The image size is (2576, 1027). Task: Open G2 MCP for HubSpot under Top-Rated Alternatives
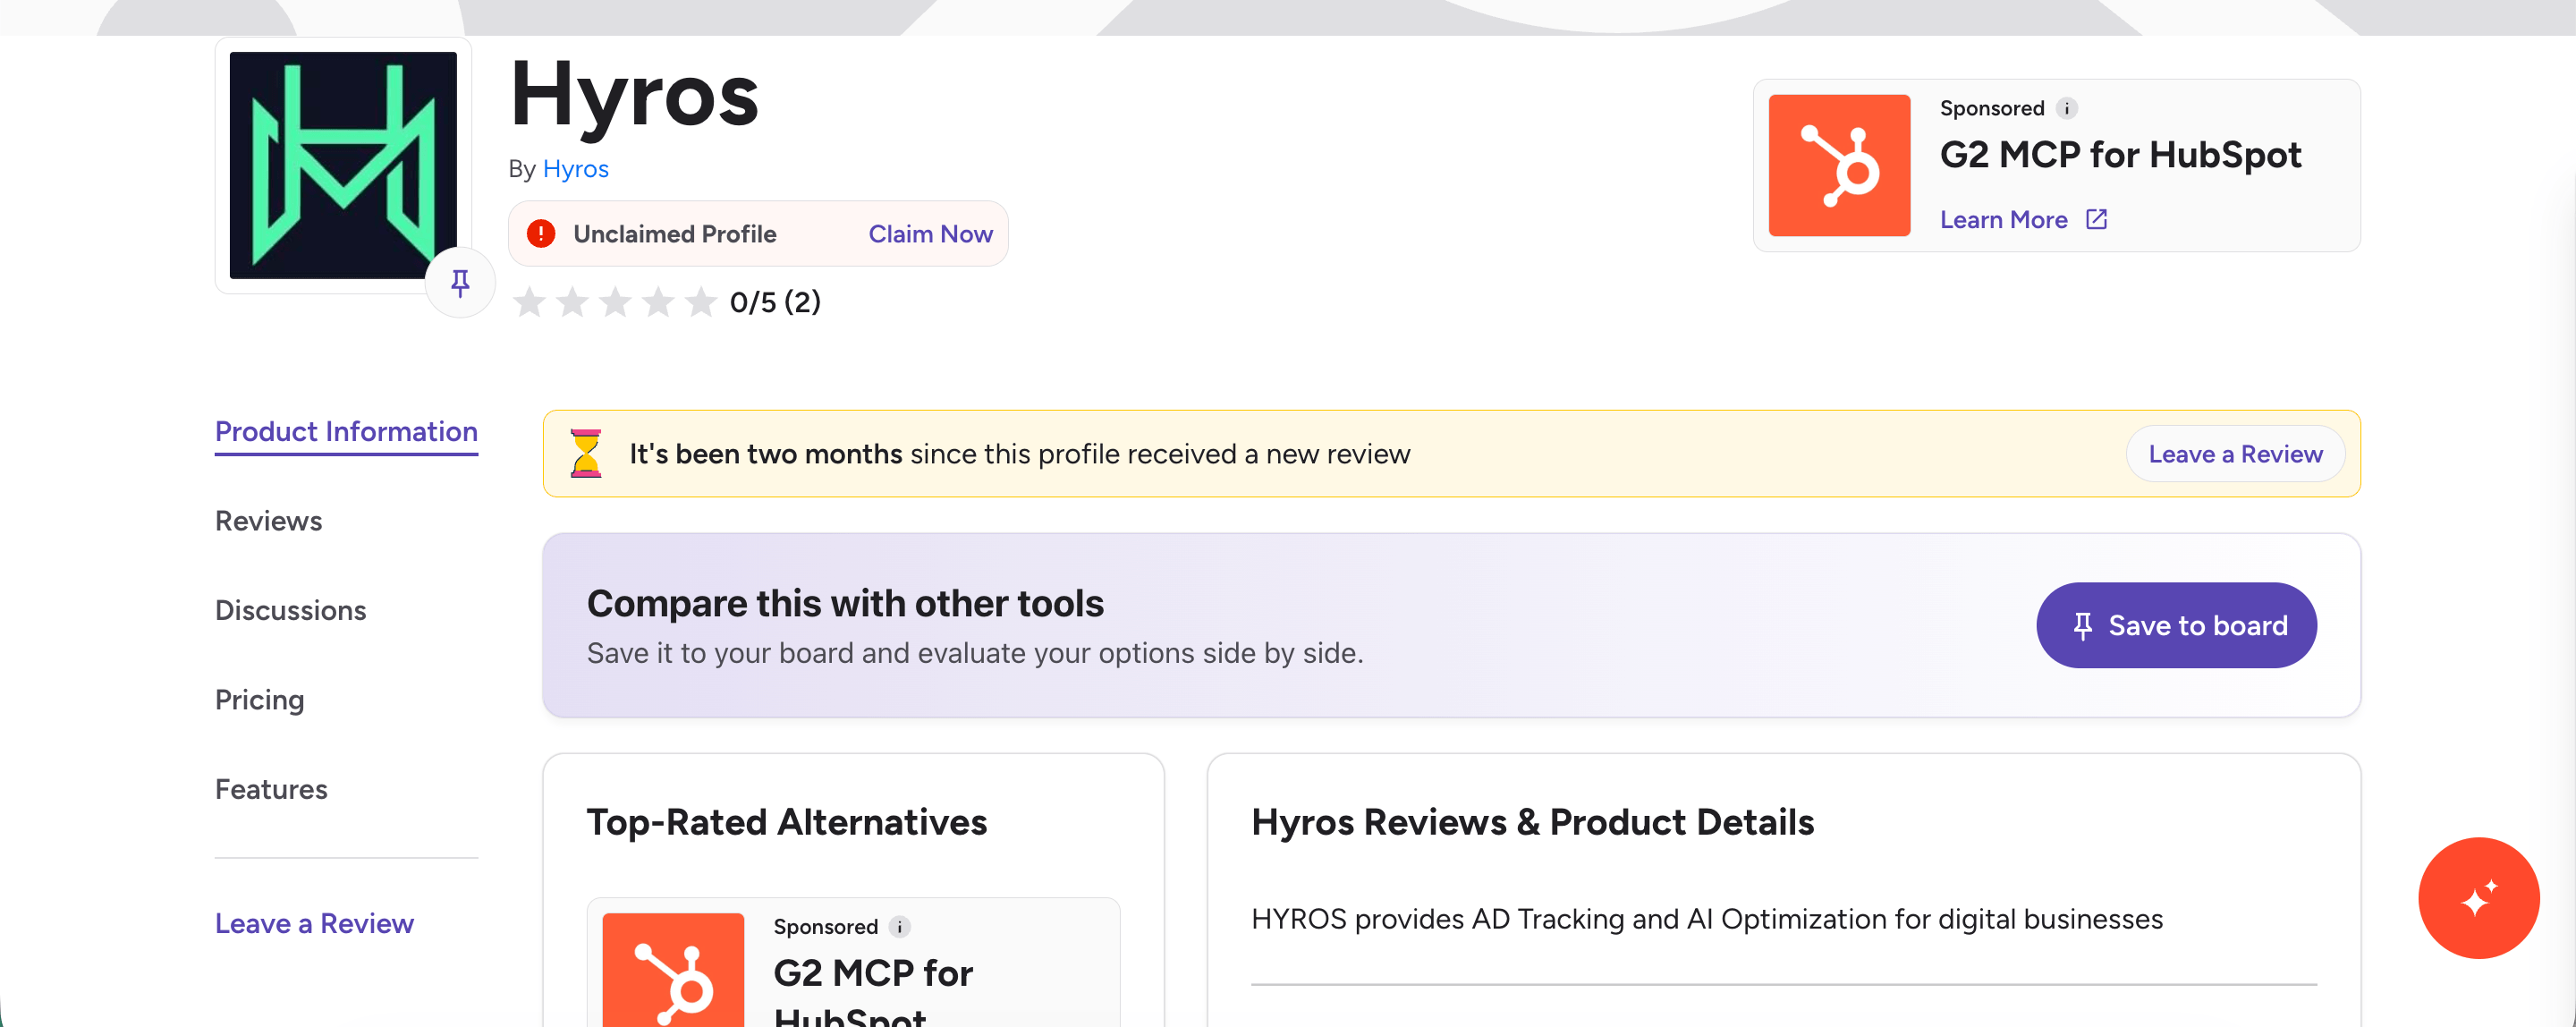[x=873, y=991]
